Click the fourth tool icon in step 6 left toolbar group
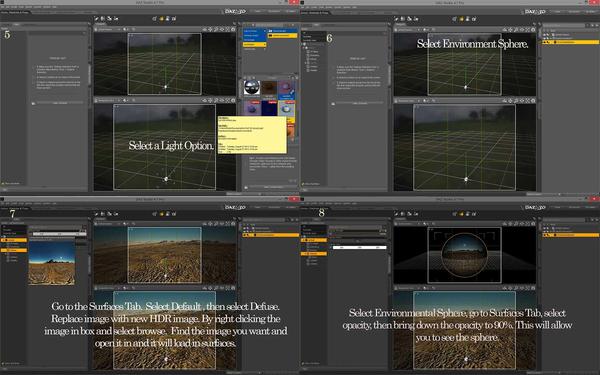 [416, 18]
